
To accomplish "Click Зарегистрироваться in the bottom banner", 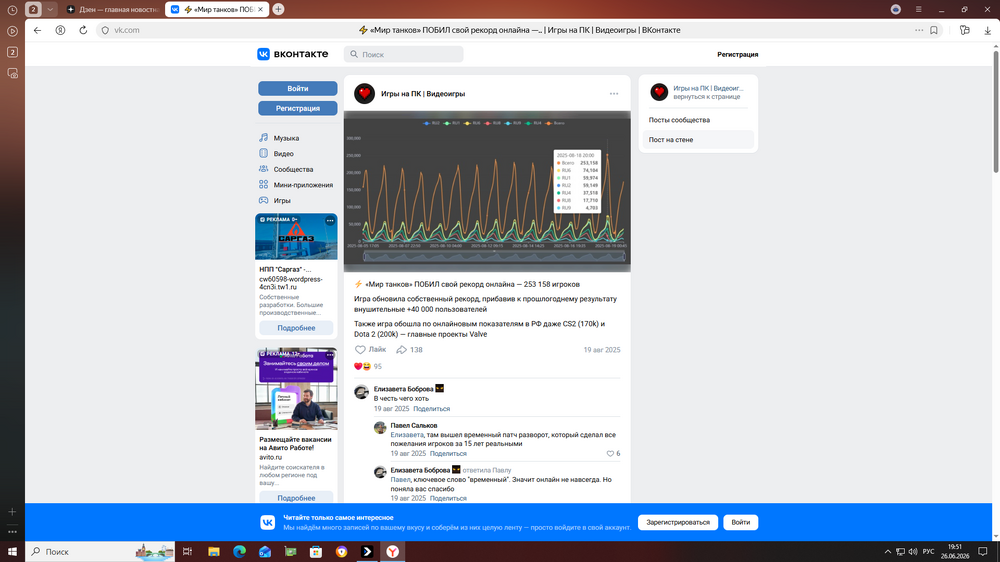I will tap(678, 522).
